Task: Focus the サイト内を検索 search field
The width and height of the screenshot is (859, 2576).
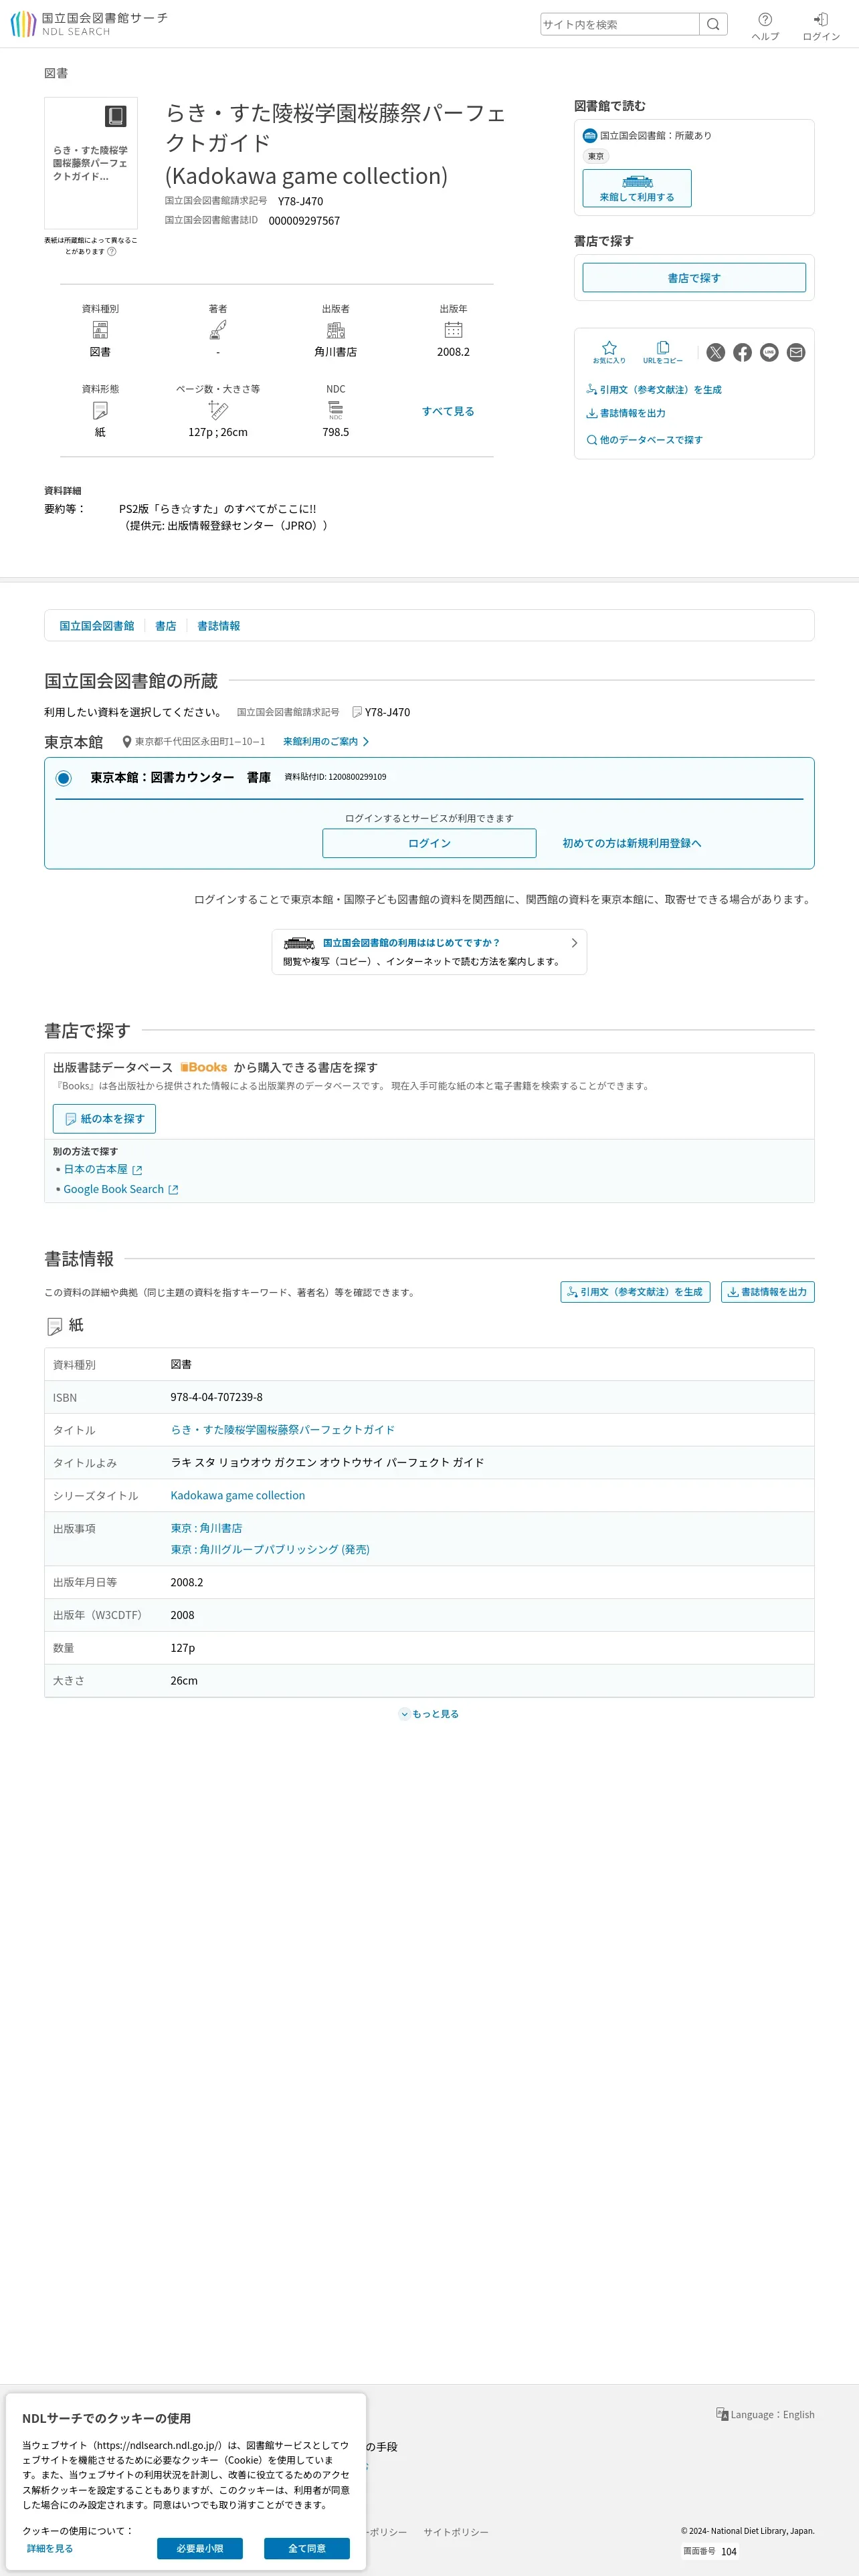Action: pyautogui.click(x=619, y=24)
